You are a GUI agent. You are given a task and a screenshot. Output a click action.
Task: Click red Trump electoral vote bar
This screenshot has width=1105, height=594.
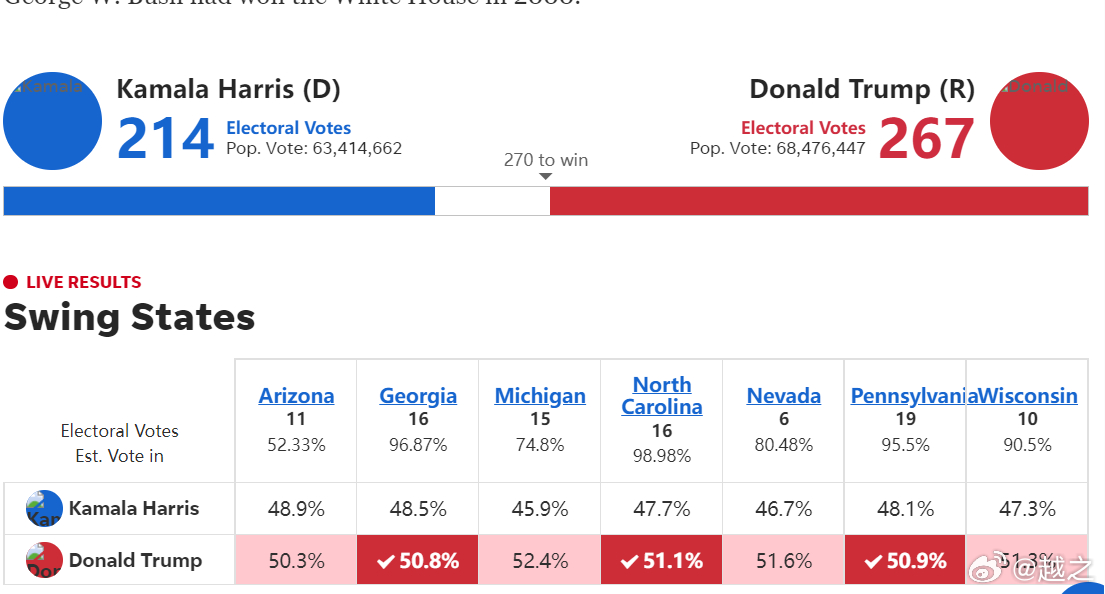819,201
